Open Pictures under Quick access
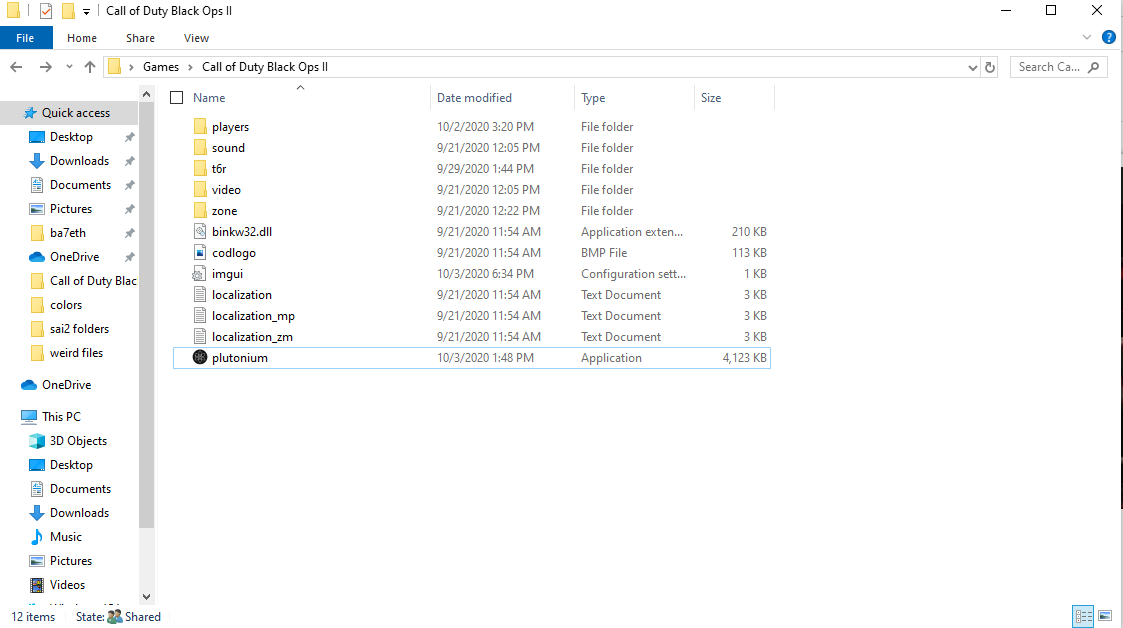Image resolution: width=1123 pixels, height=628 pixels. click(x=60, y=209)
